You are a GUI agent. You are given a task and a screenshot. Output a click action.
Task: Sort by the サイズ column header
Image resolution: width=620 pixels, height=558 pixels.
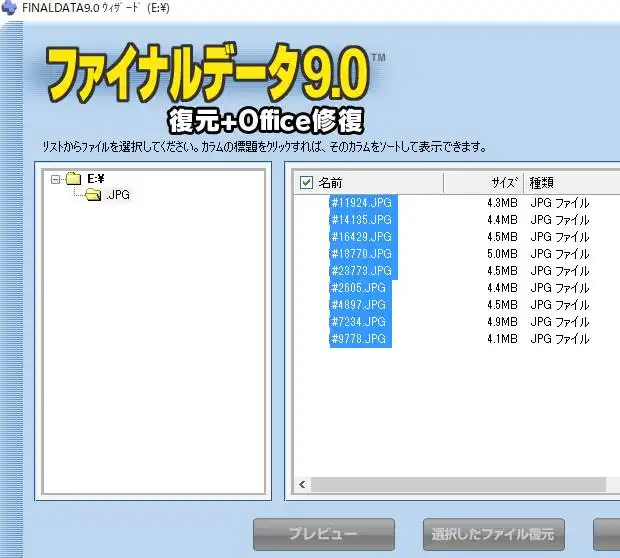click(x=505, y=183)
